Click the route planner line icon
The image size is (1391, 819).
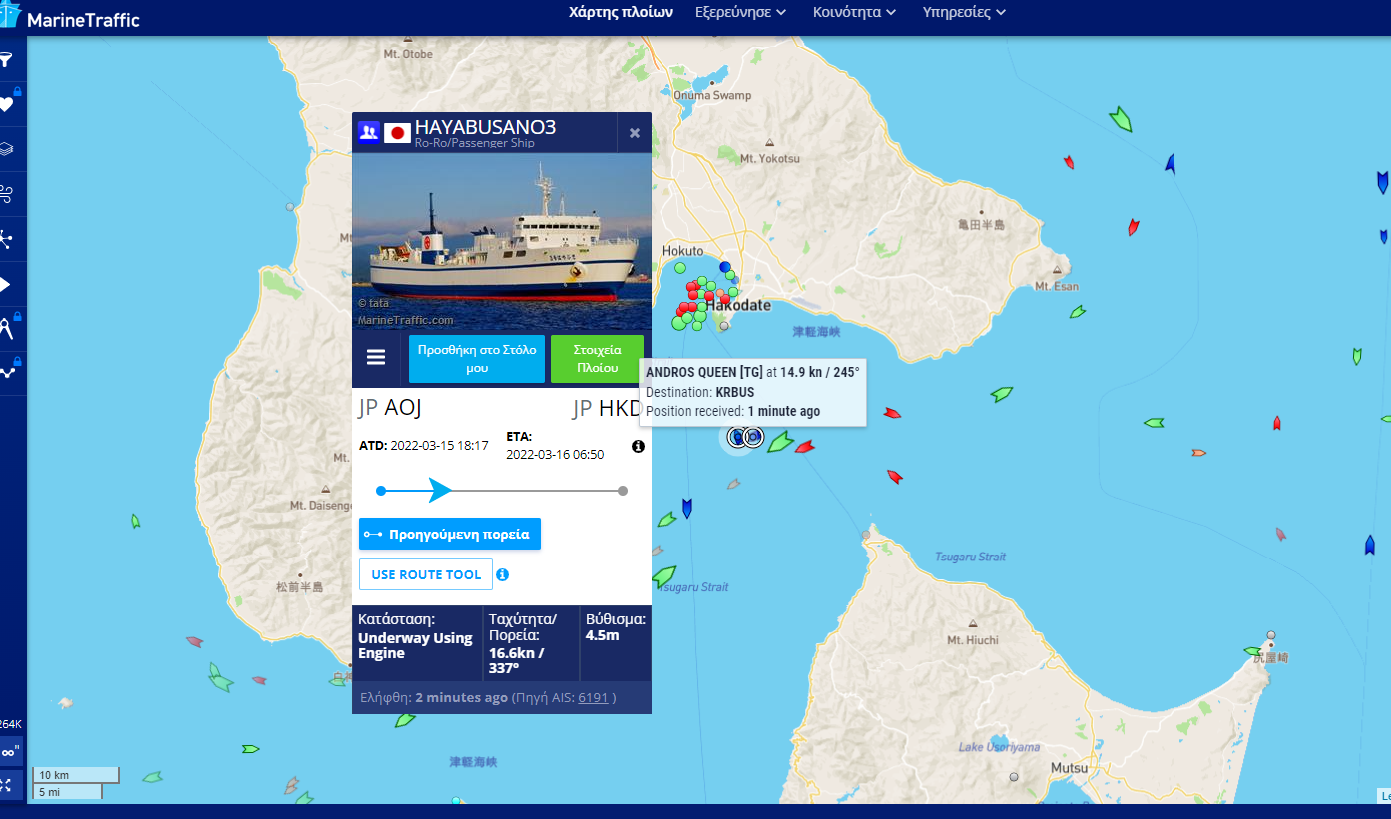coord(6,372)
